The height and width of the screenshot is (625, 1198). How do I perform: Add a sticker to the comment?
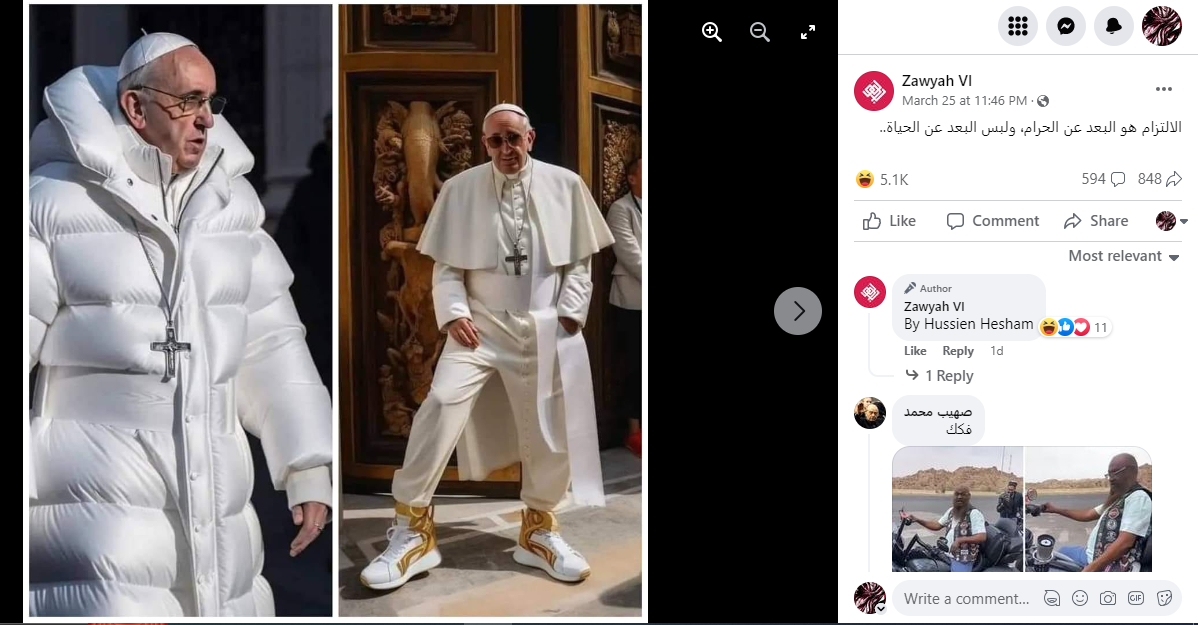[x=1164, y=598]
